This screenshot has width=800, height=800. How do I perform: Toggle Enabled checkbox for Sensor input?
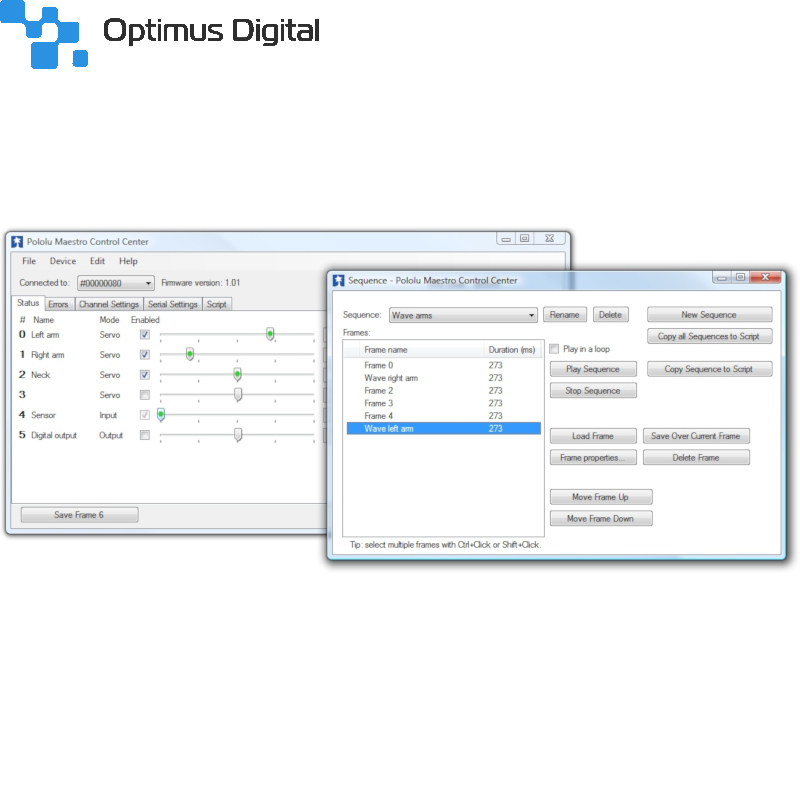(x=145, y=415)
